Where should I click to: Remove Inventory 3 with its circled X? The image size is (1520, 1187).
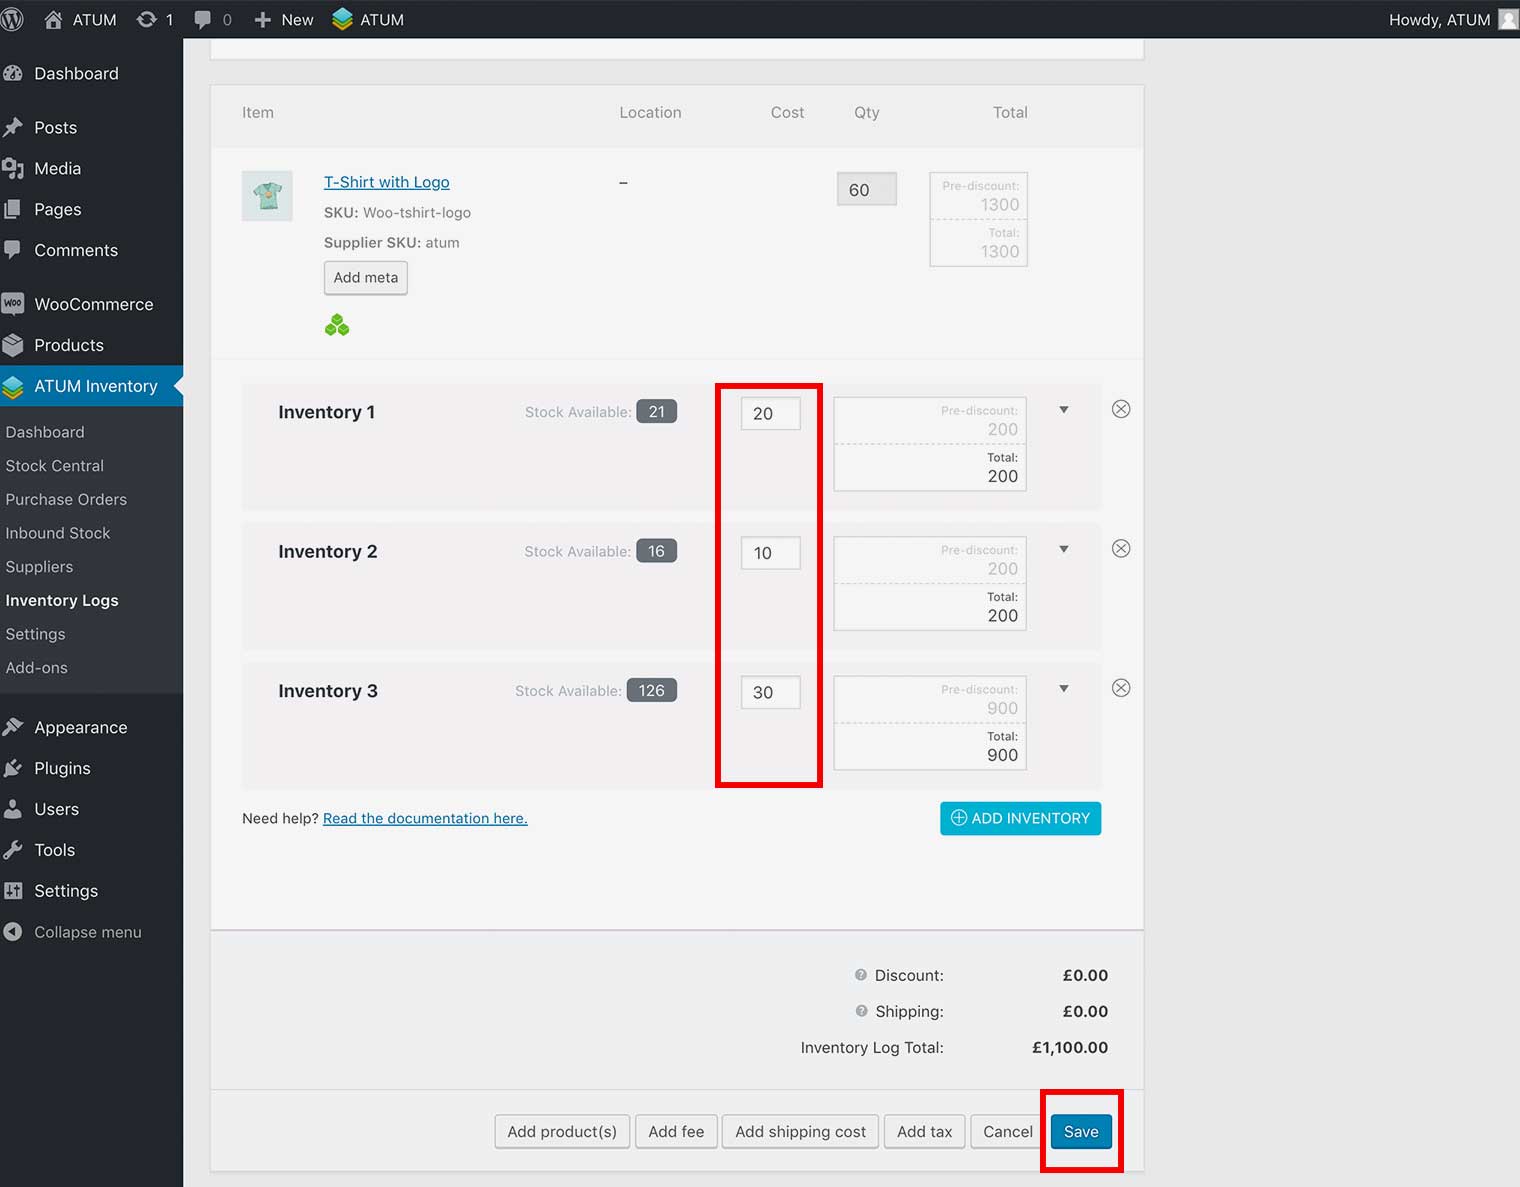[1121, 688]
